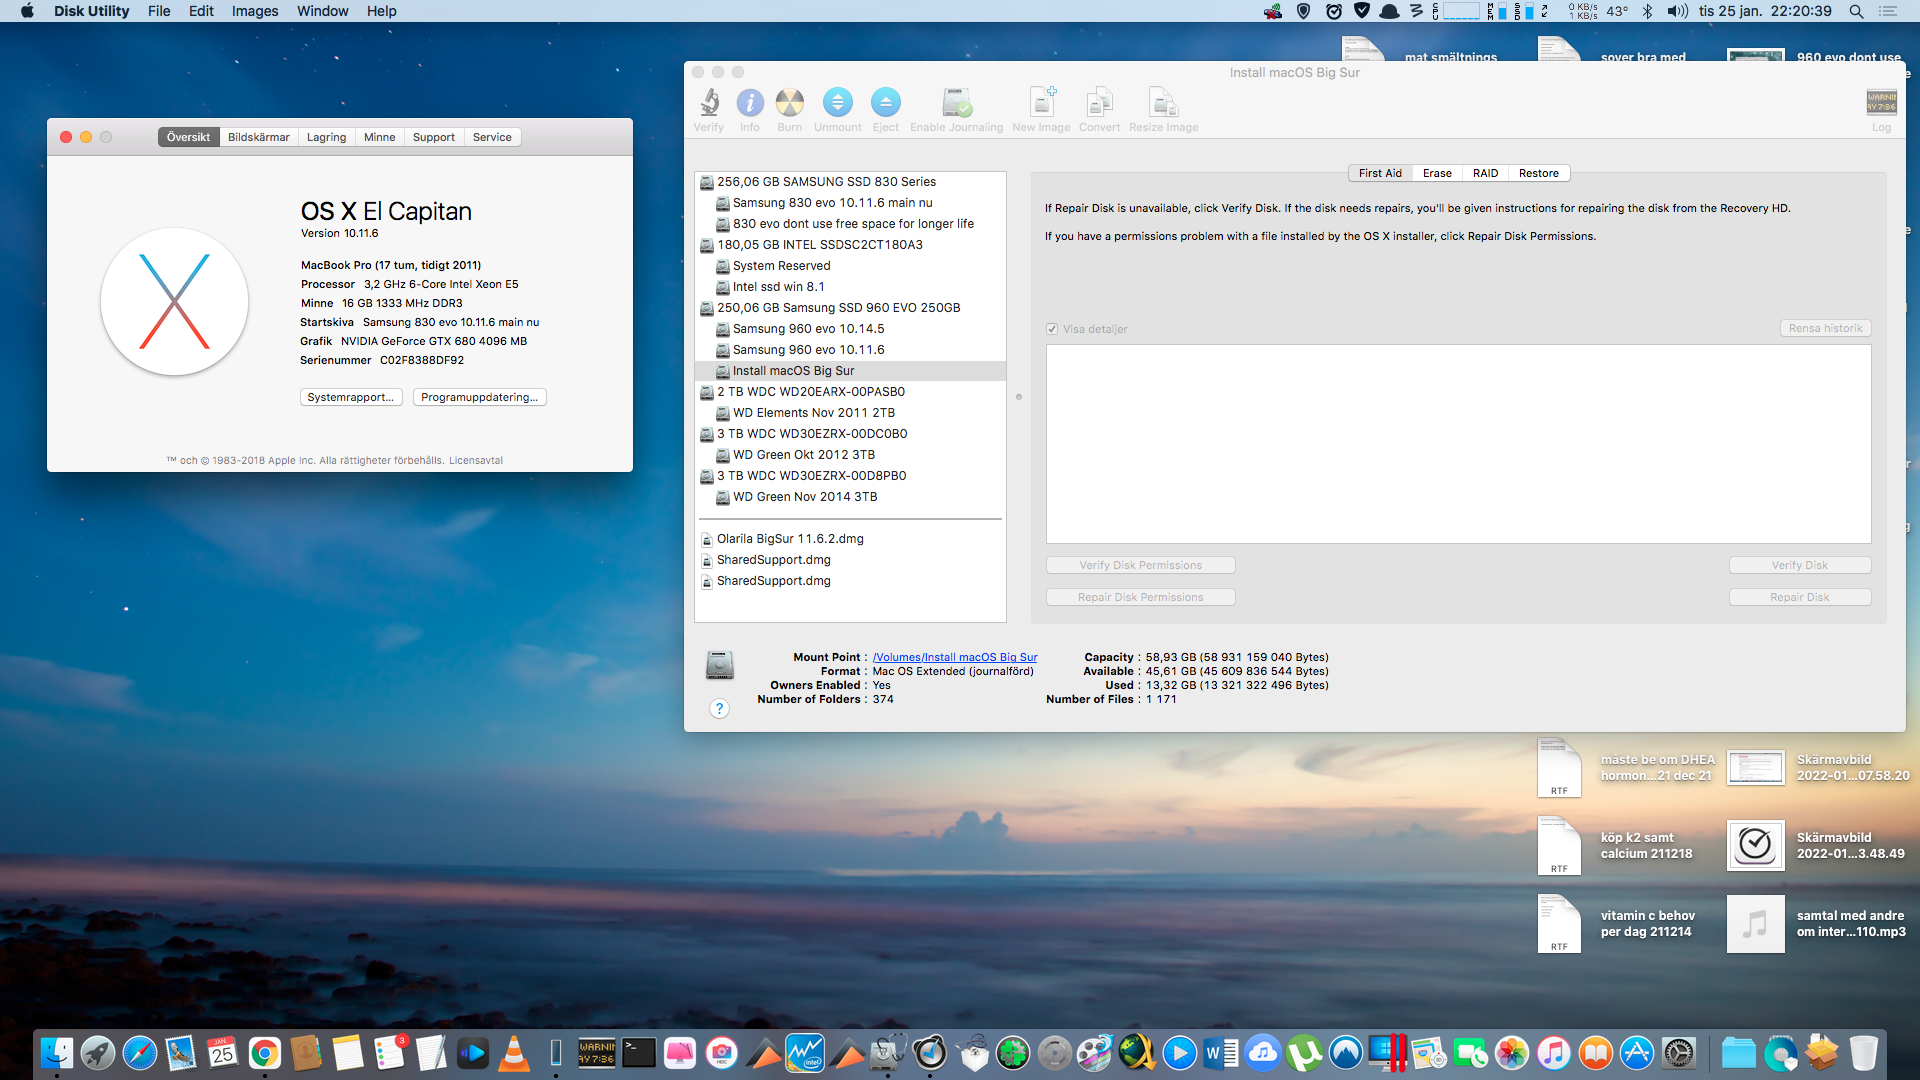Select Support tab in About This Mac
The width and height of the screenshot is (1920, 1080).
coord(434,137)
